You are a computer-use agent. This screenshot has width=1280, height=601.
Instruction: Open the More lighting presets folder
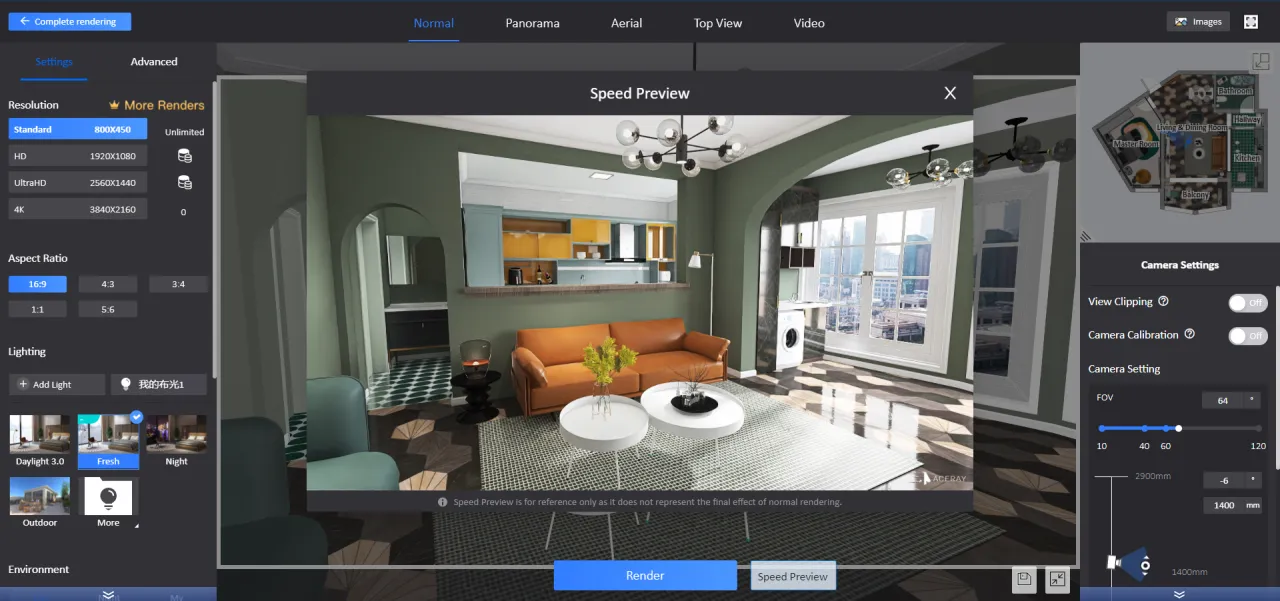pos(108,497)
